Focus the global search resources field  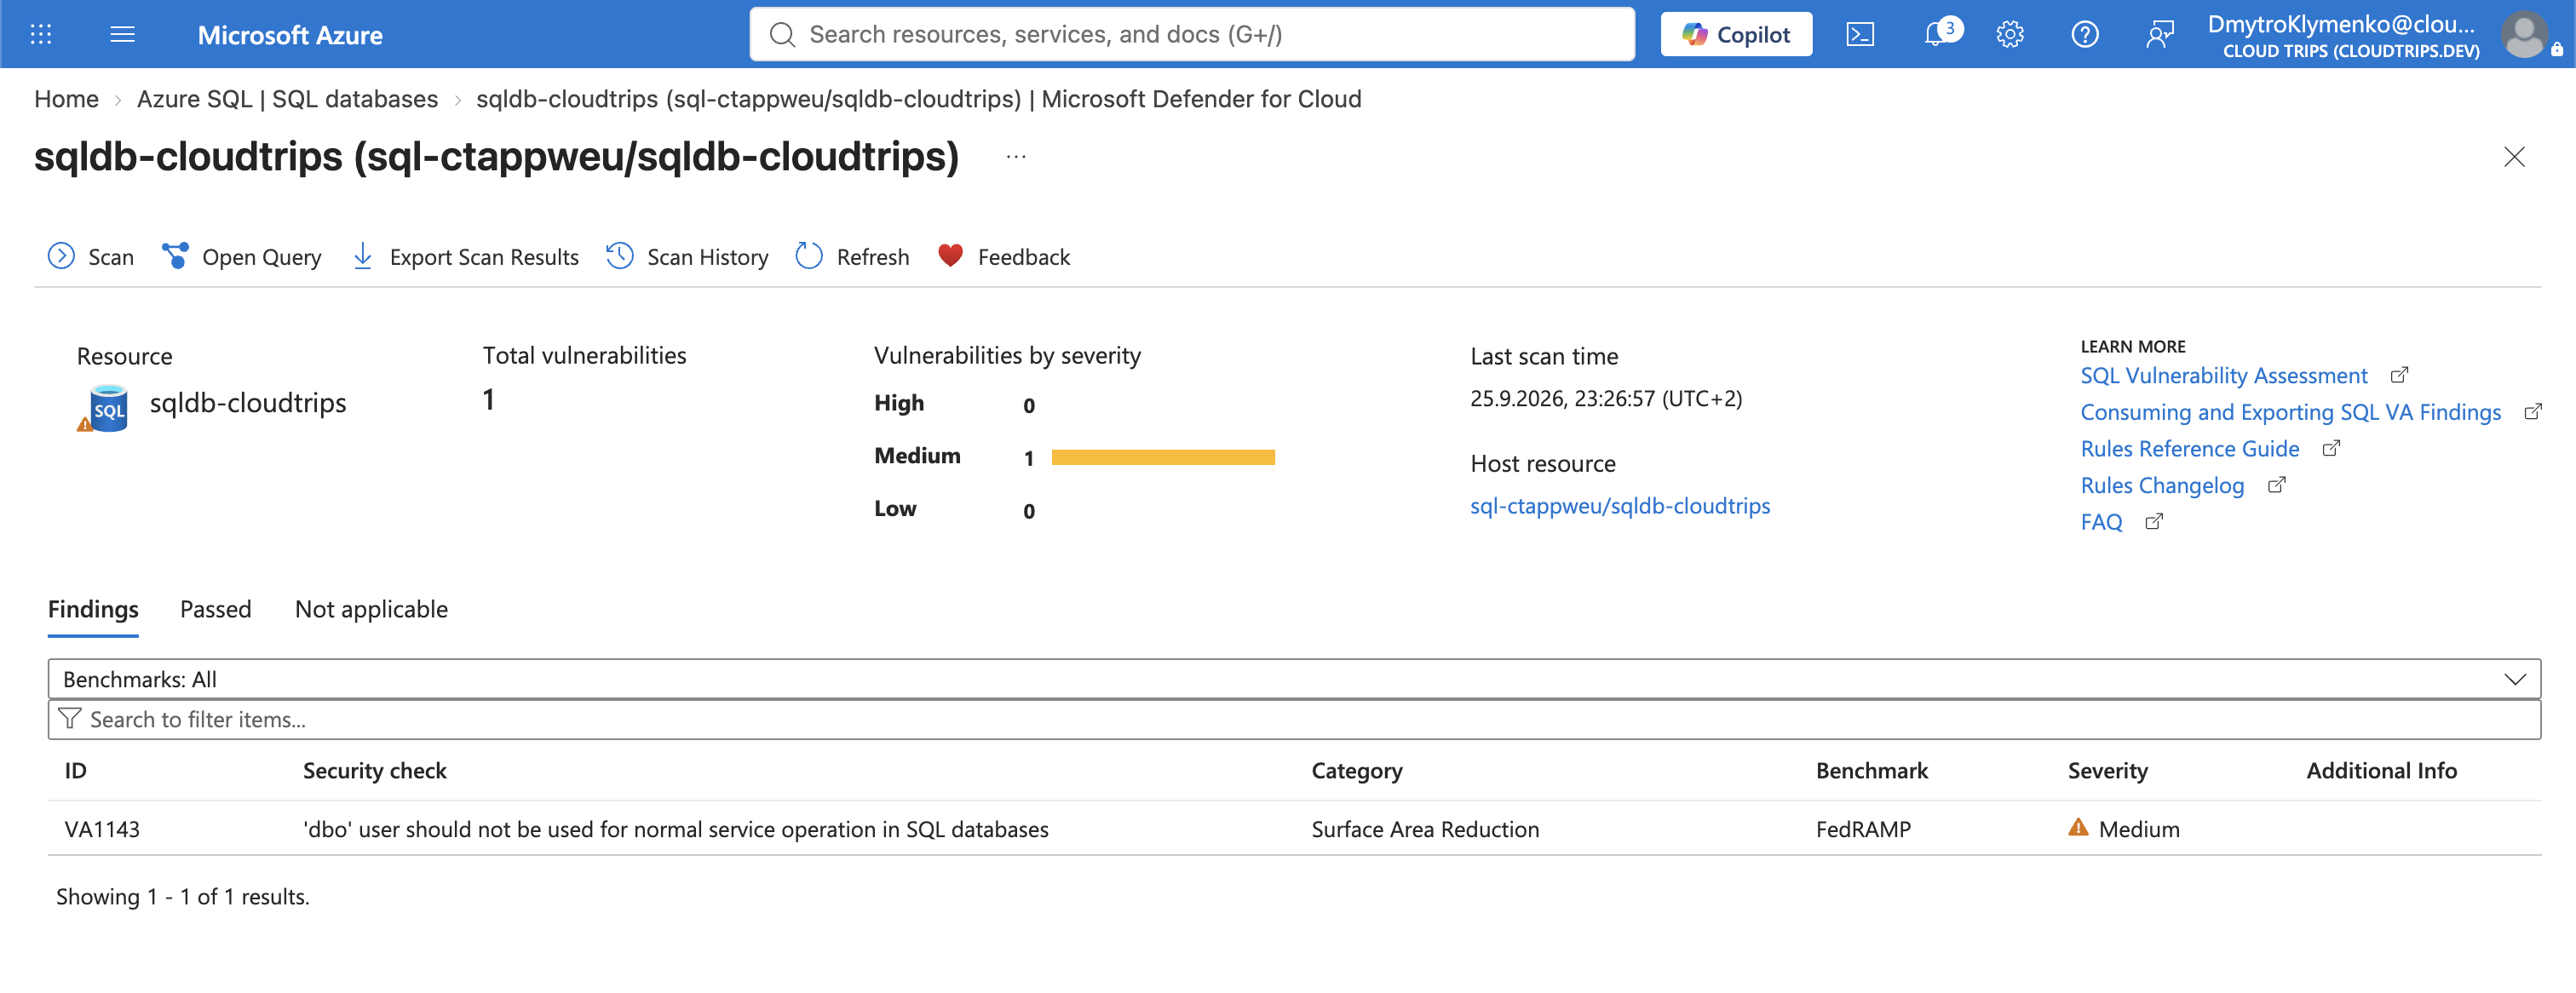point(1192,35)
